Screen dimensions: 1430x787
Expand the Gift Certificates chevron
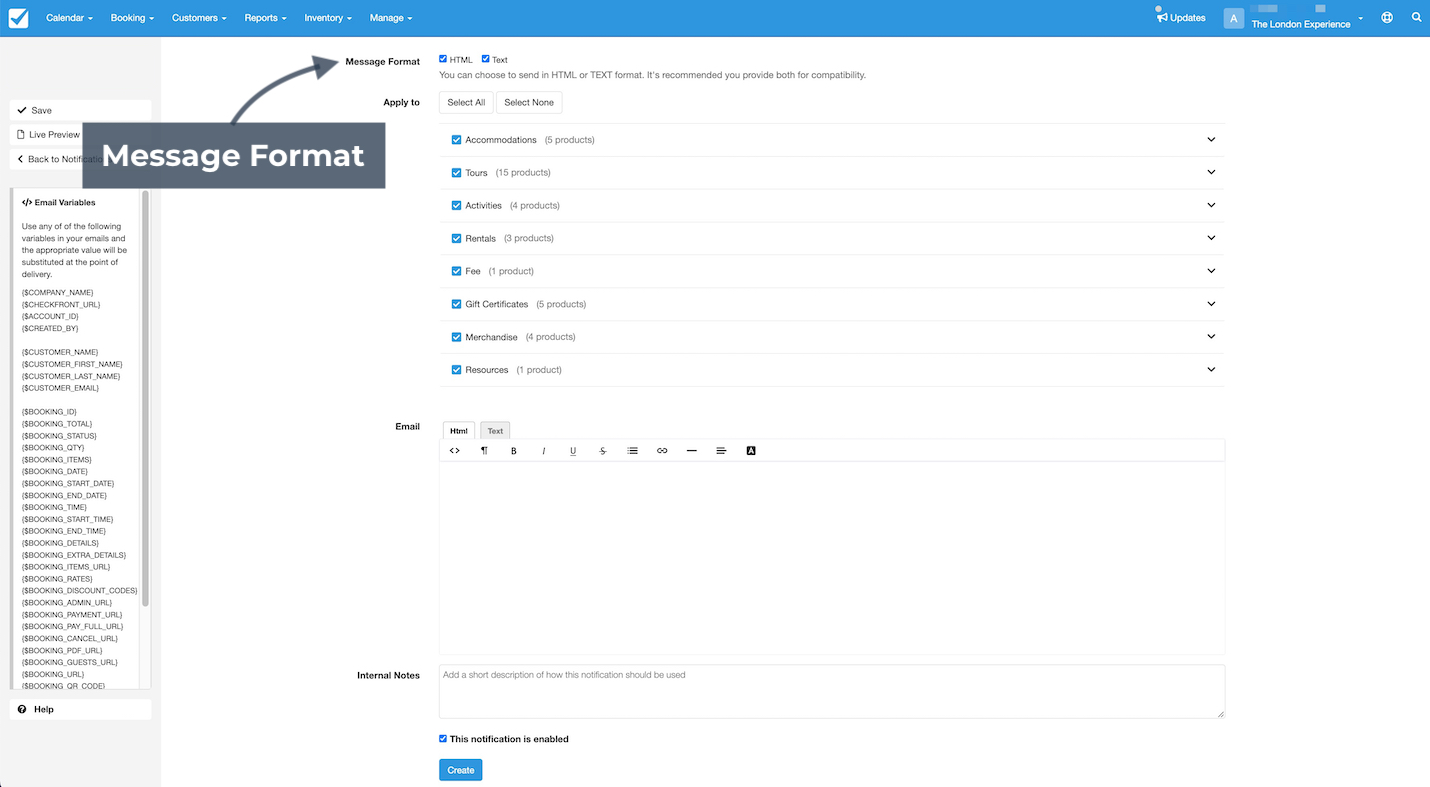(x=1211, y=304)
